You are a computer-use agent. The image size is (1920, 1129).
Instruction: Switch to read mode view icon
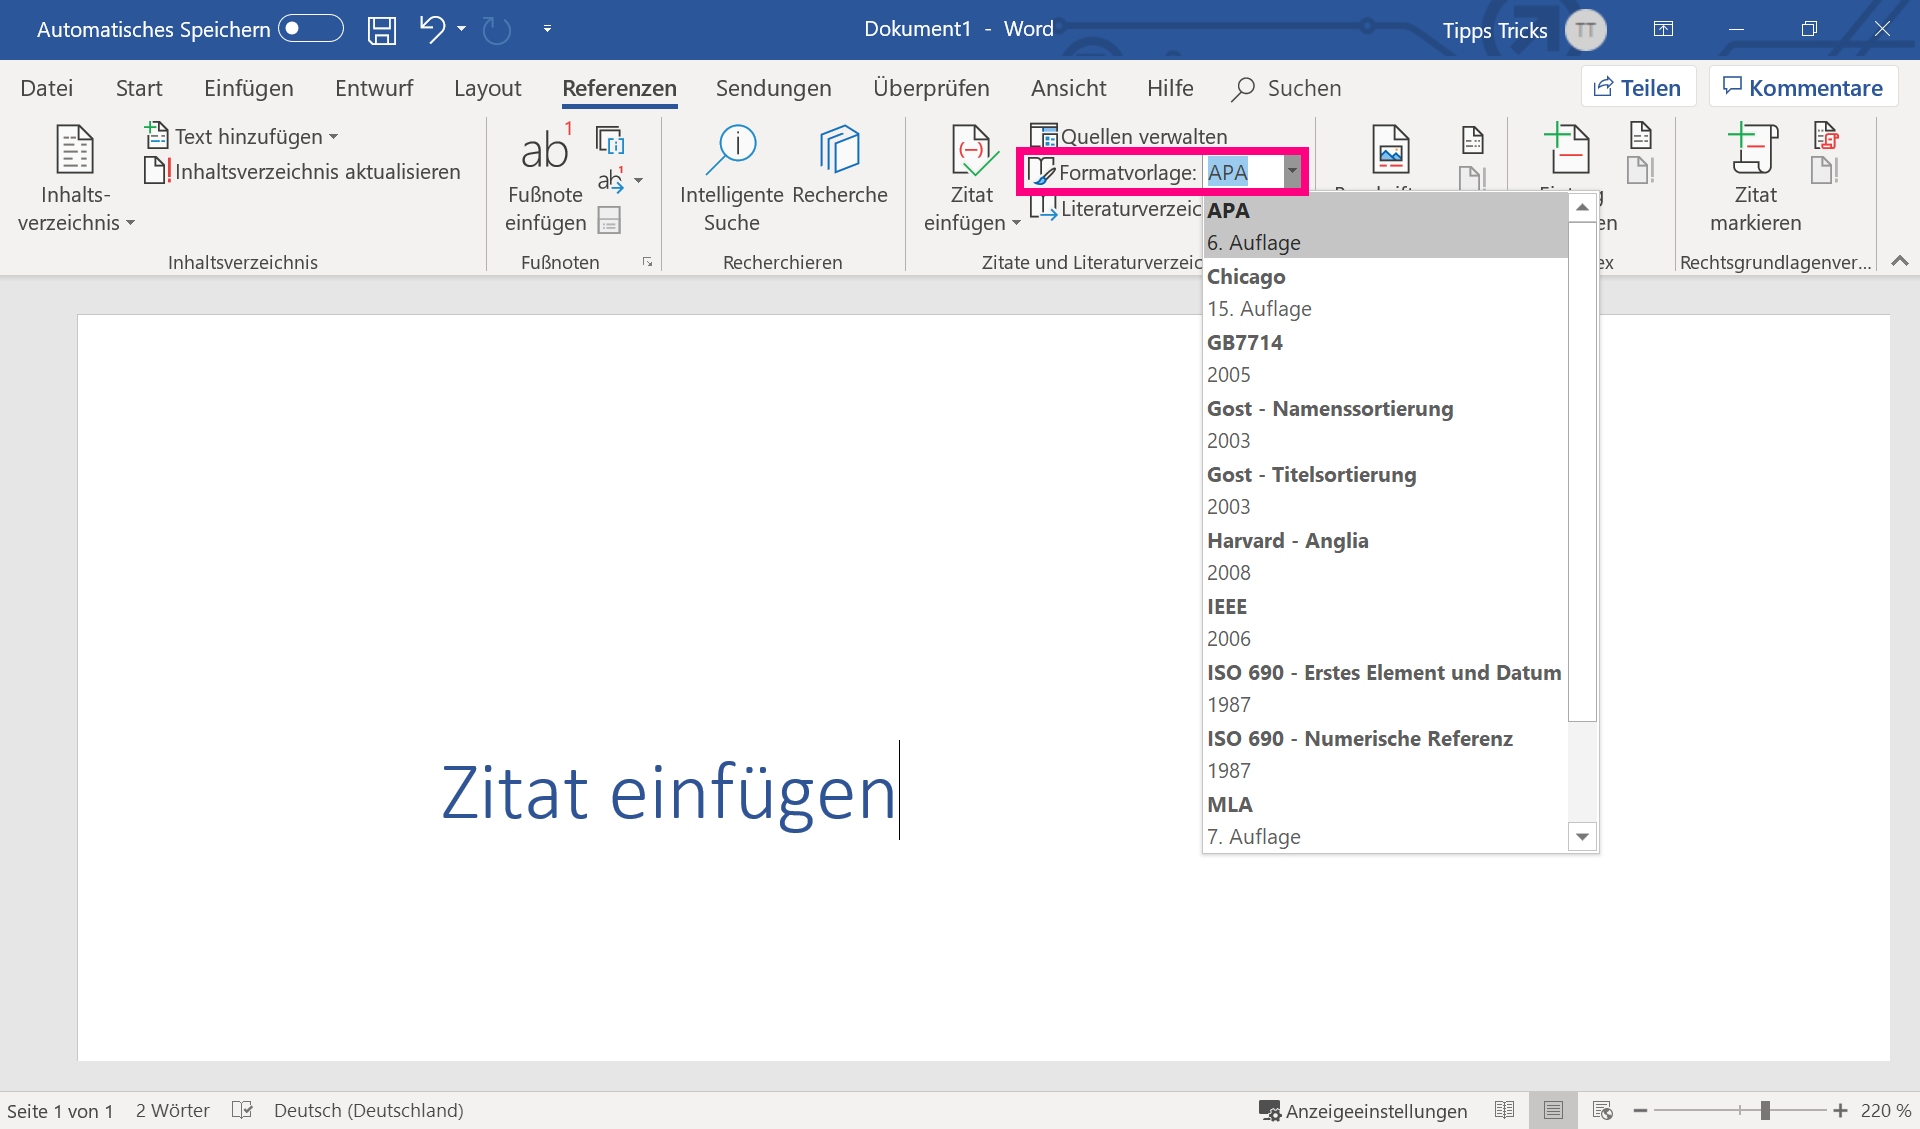click(1504, 1110)
